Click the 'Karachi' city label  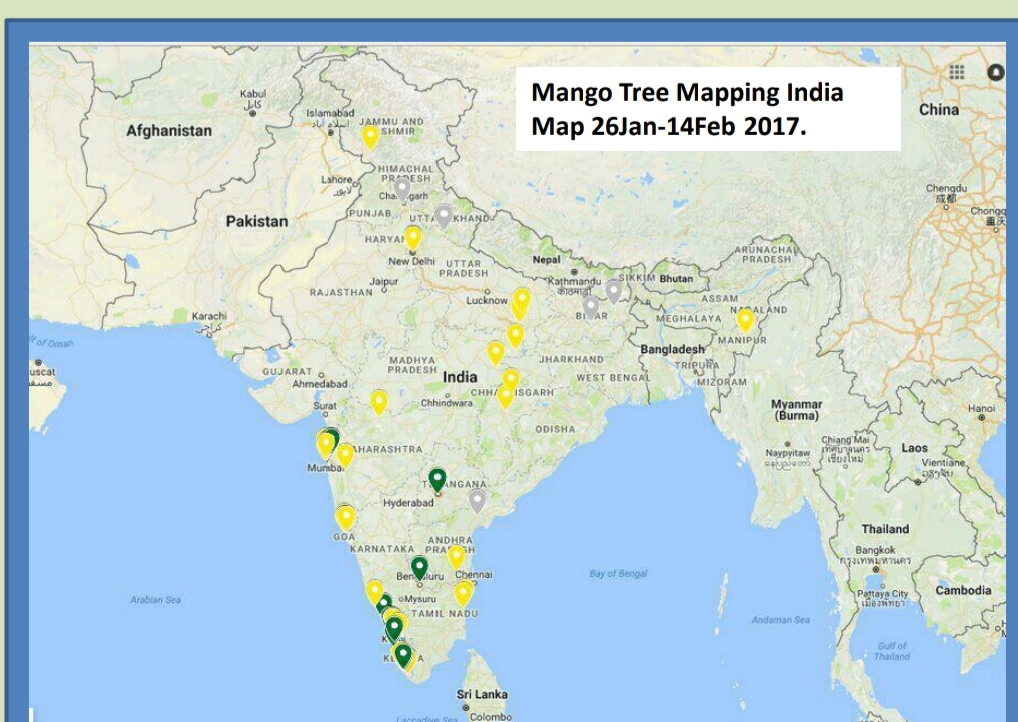[209, 316]
